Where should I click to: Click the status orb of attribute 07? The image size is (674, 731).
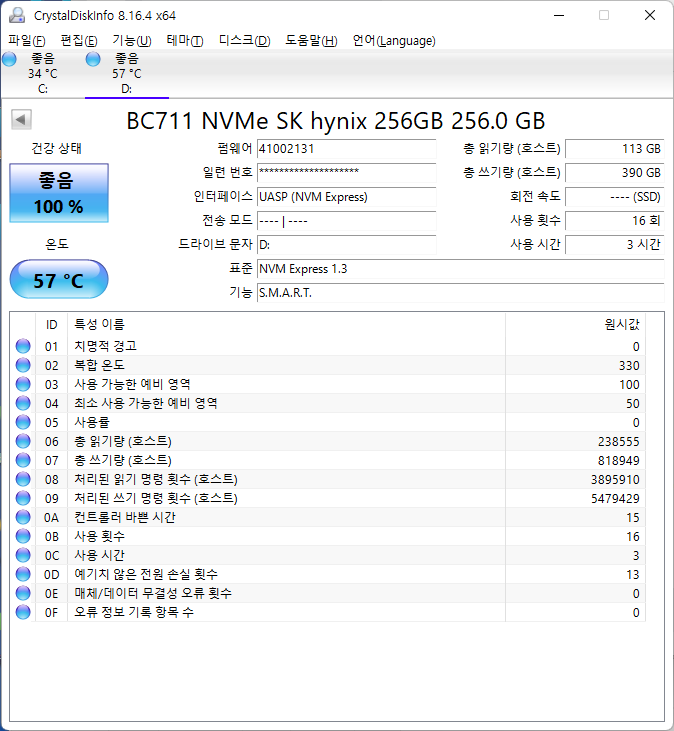(23, 460)
